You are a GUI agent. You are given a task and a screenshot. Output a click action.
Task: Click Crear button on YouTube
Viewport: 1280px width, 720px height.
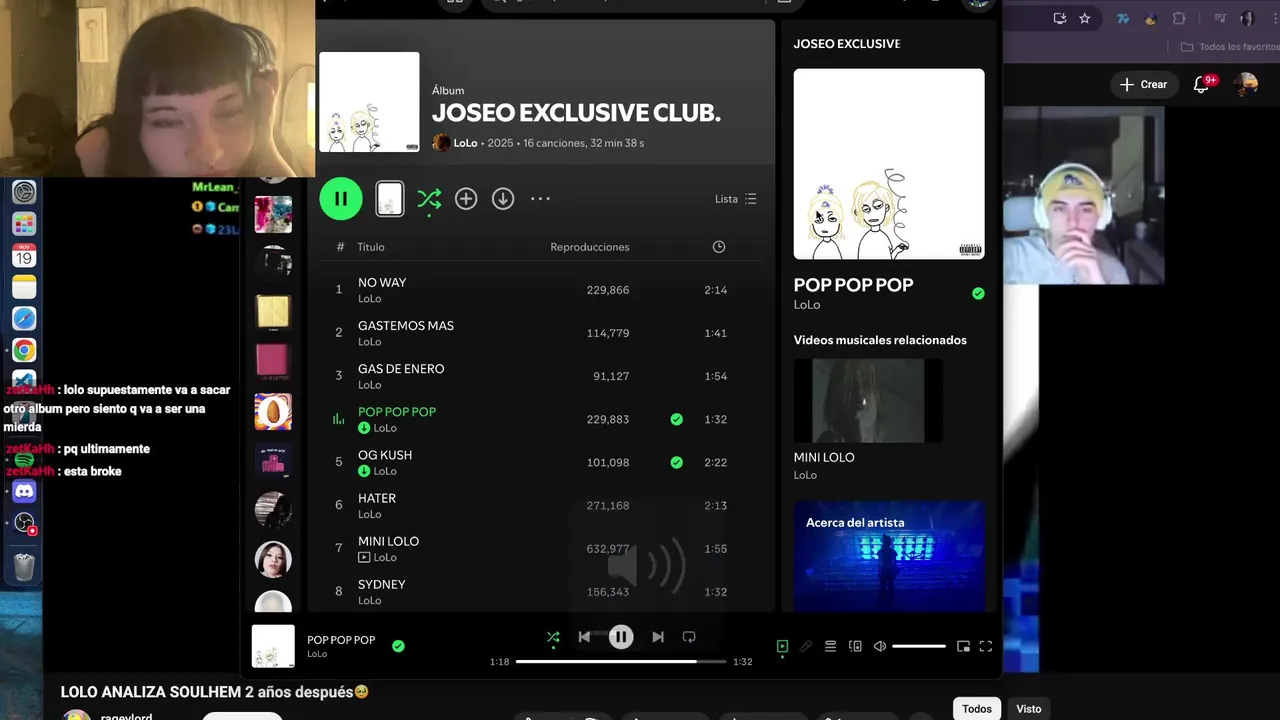point(1144,84)
